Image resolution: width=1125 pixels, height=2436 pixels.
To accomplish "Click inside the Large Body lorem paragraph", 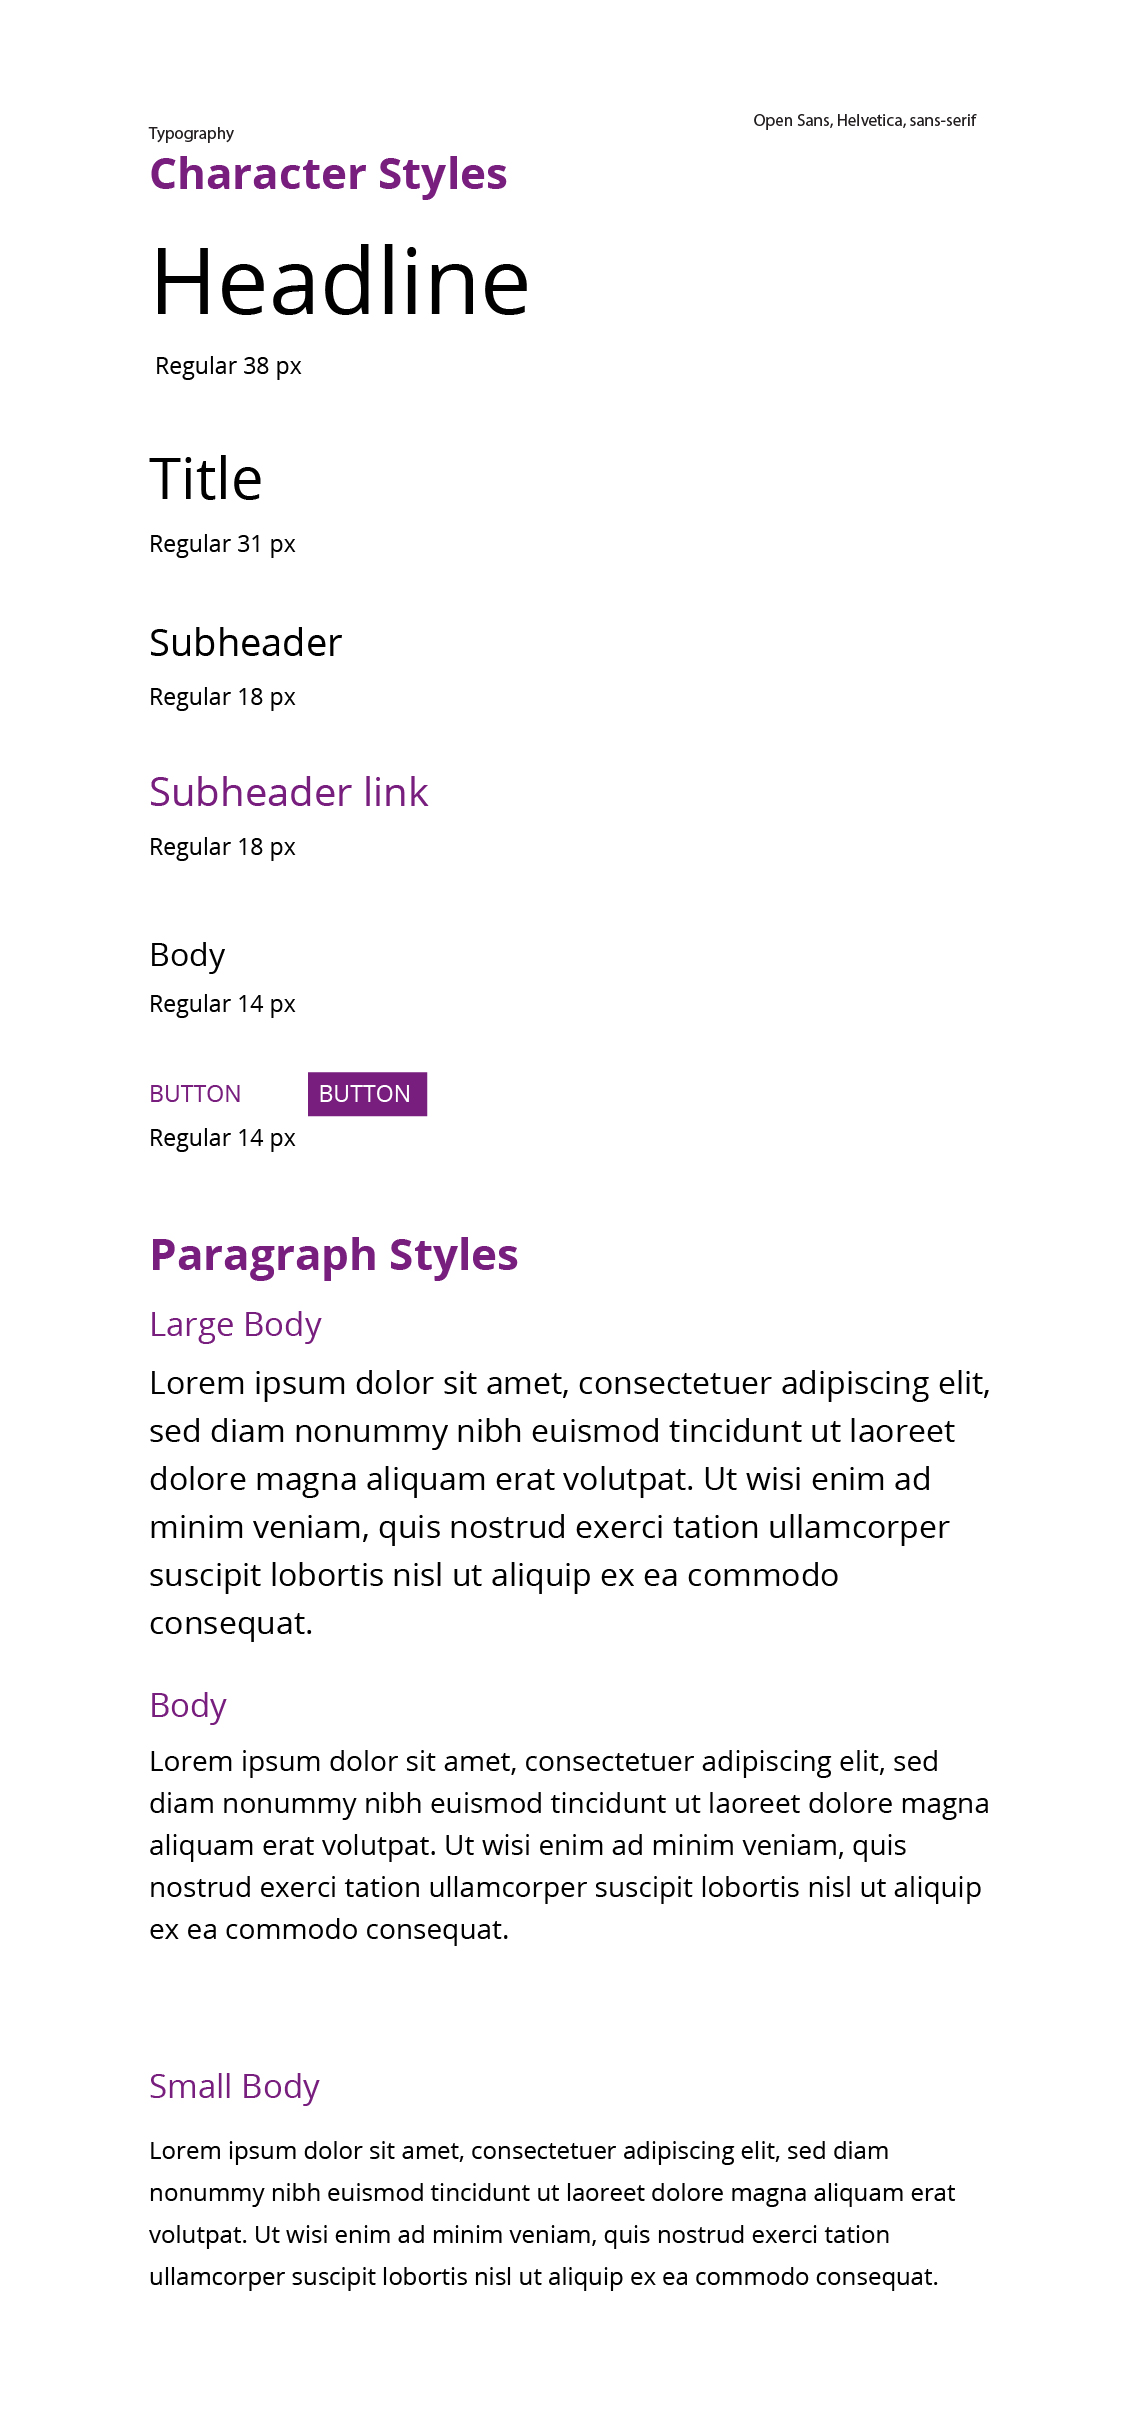I will click(570, 1503).
